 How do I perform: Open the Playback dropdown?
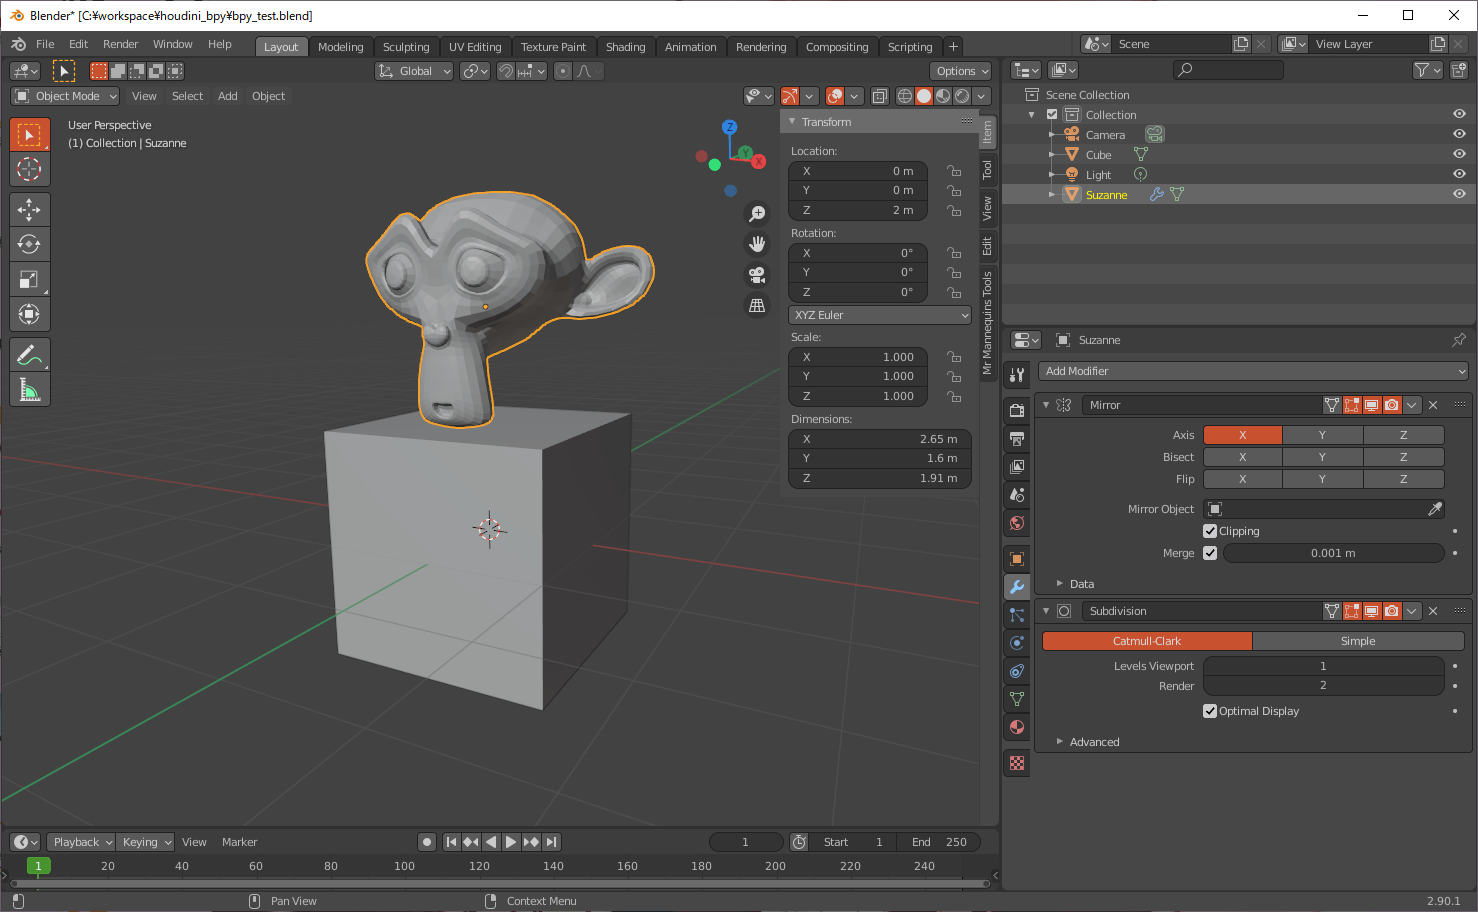tap(81, 842)
